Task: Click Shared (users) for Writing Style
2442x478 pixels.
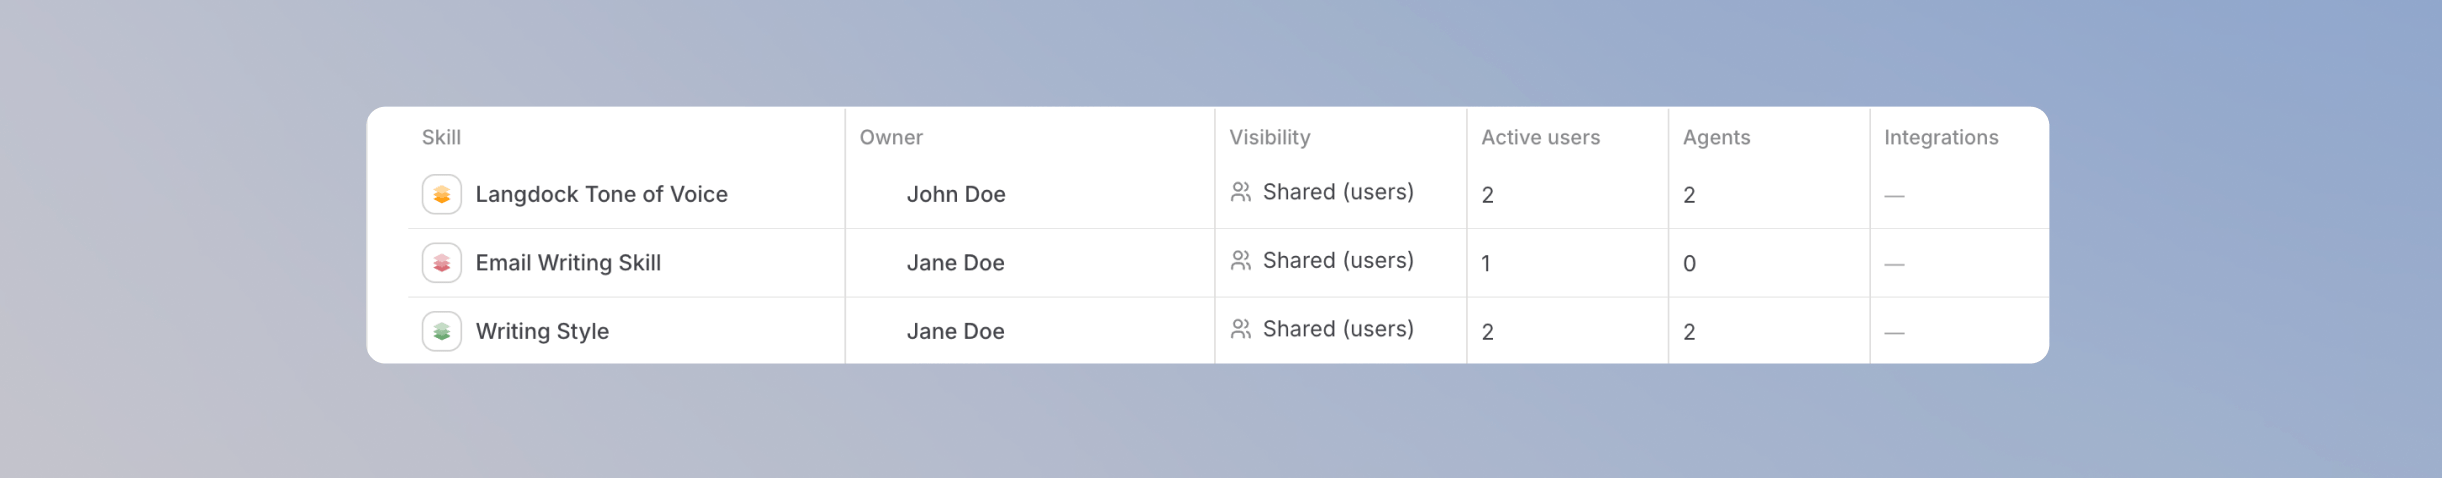Action: (1338, 329)
